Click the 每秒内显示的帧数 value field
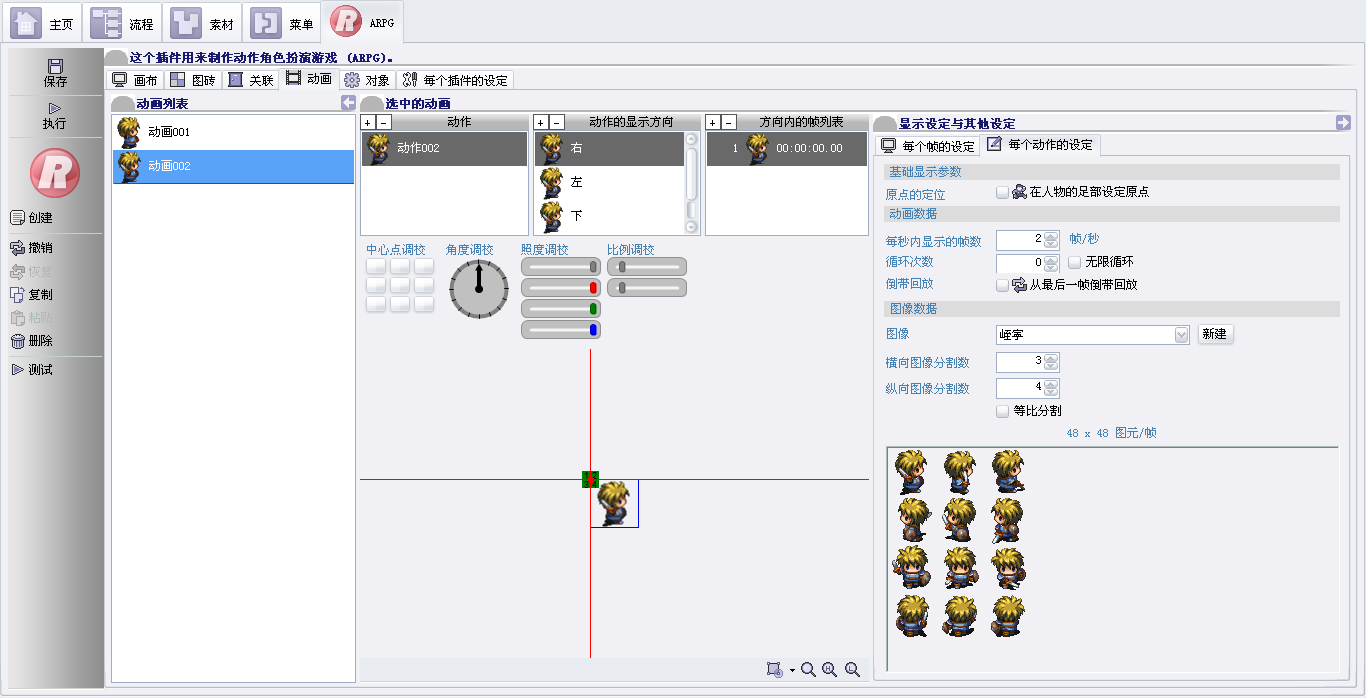1366x698 pixels. 1020,240
